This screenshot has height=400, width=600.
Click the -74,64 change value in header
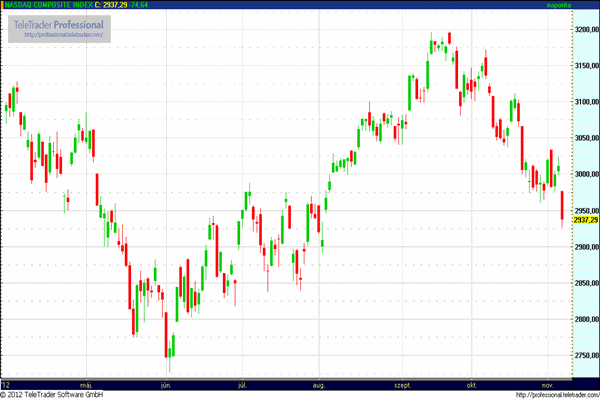[x=151, y=6]
